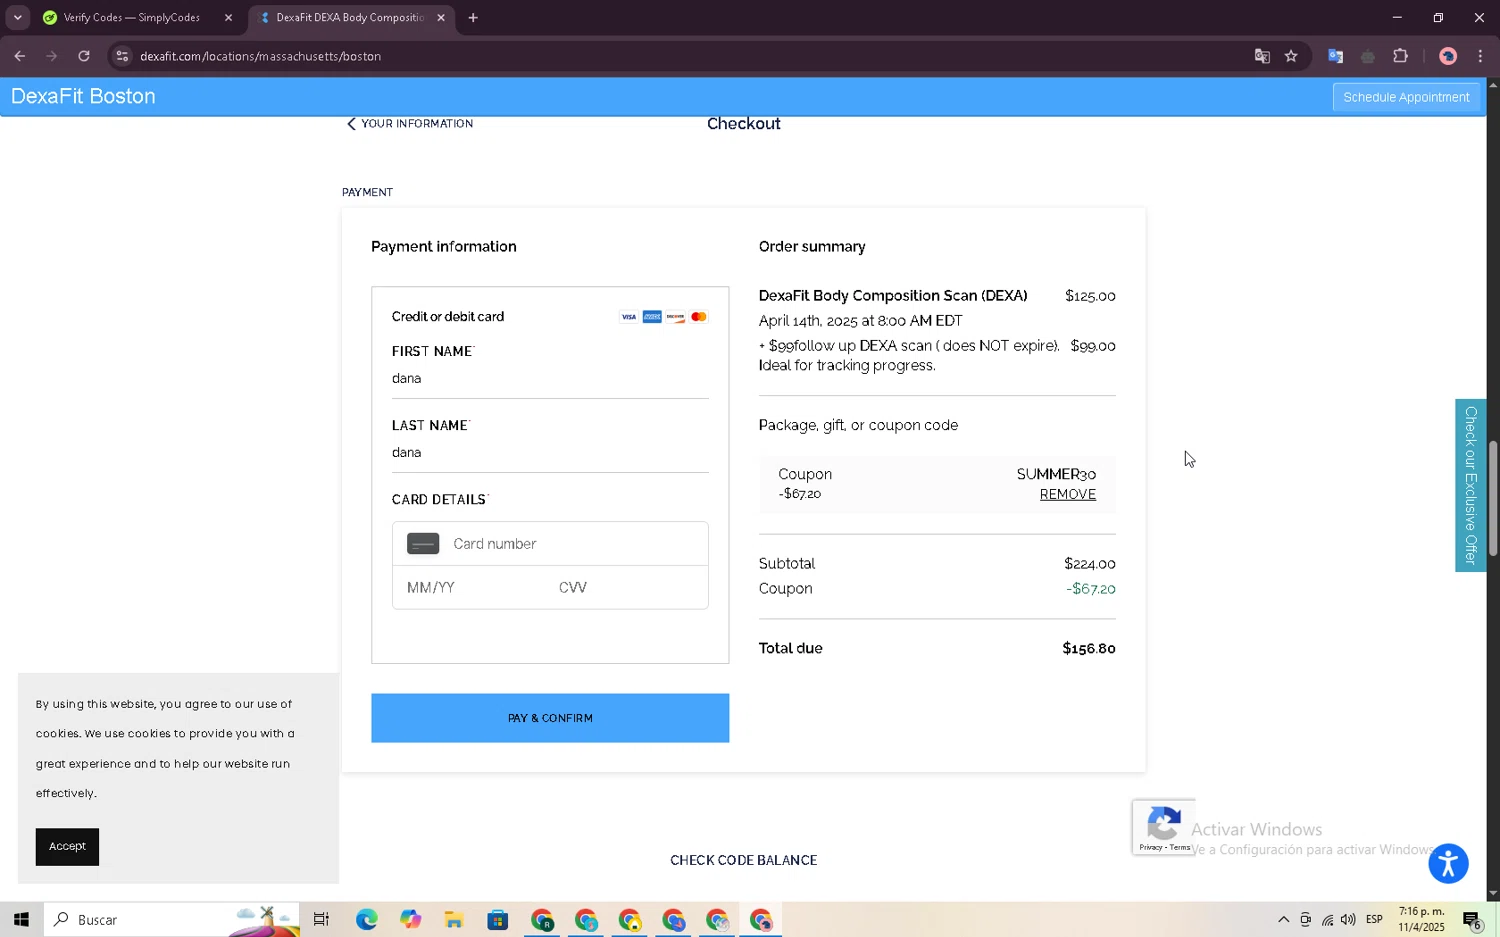Select DexaFit DEXA Body Composition tab
This screenshot has width=1500, height=937.
(x=348, y=18)
